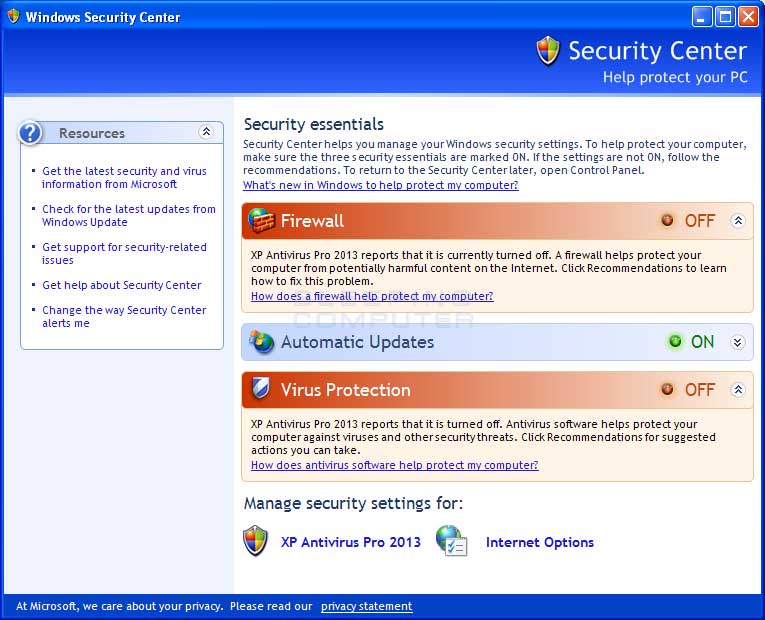Close the Windows Security Center window
This screenshot has width=765, height=620.
point(748,17)
